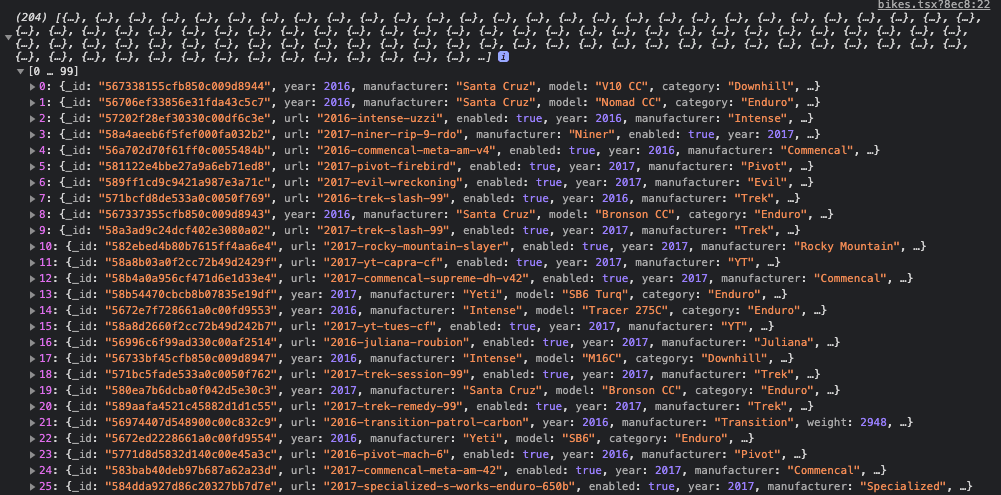
Task: Click manufacturer value "Rocky Mountain" in row 10
Action: (847, 246)
